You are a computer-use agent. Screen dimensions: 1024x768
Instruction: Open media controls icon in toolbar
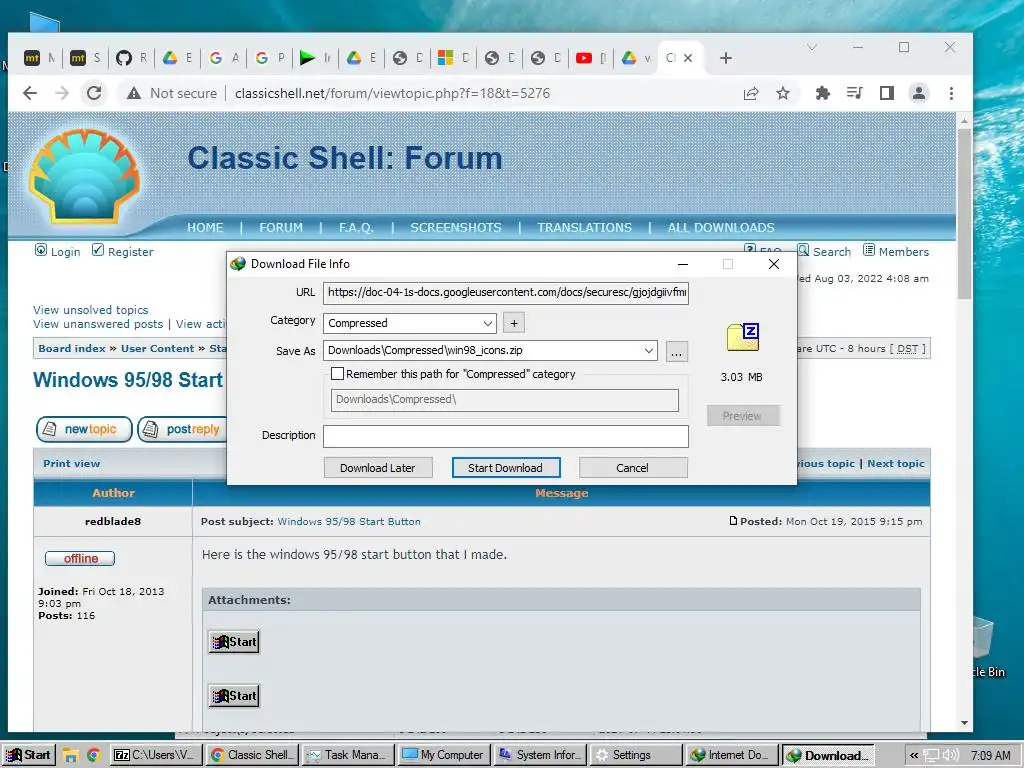(x=854, y=93)
